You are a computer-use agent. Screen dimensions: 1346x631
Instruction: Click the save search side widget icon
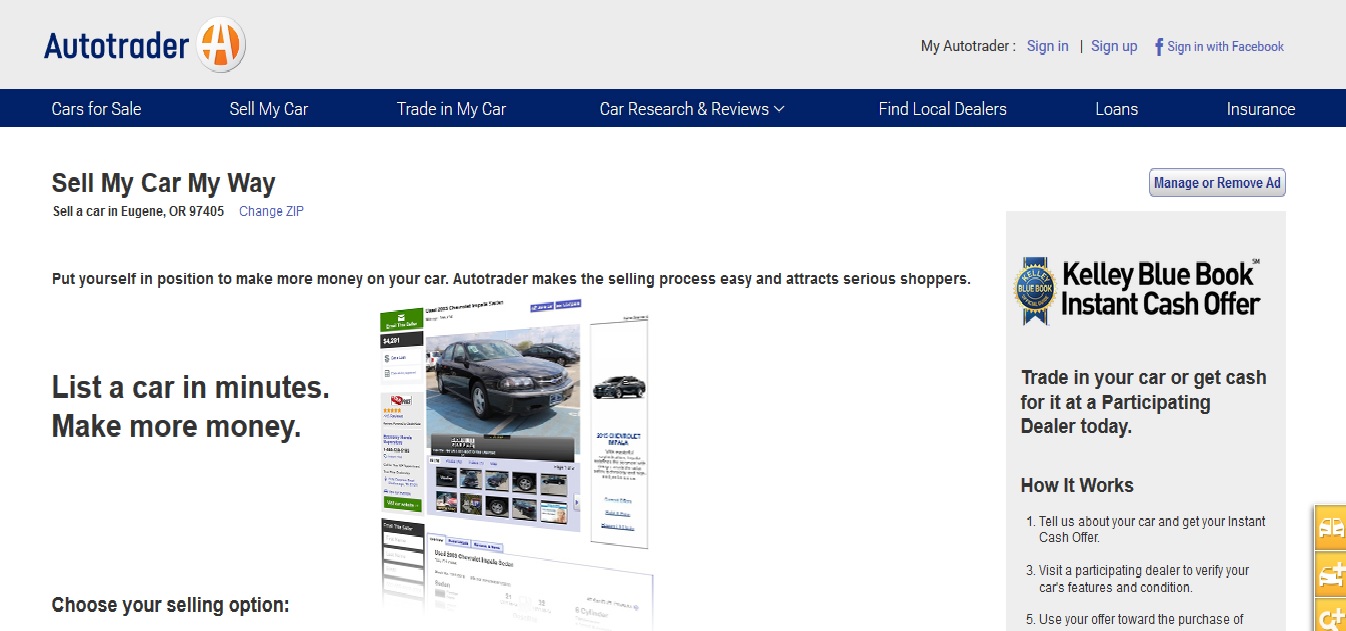[x=1331, y=616]
